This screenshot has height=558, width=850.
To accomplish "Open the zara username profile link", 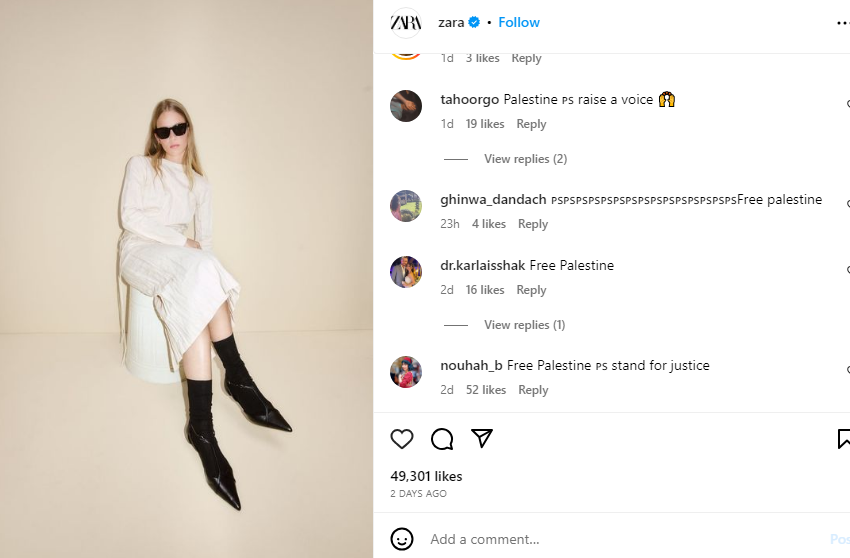I will pos(451,22).
